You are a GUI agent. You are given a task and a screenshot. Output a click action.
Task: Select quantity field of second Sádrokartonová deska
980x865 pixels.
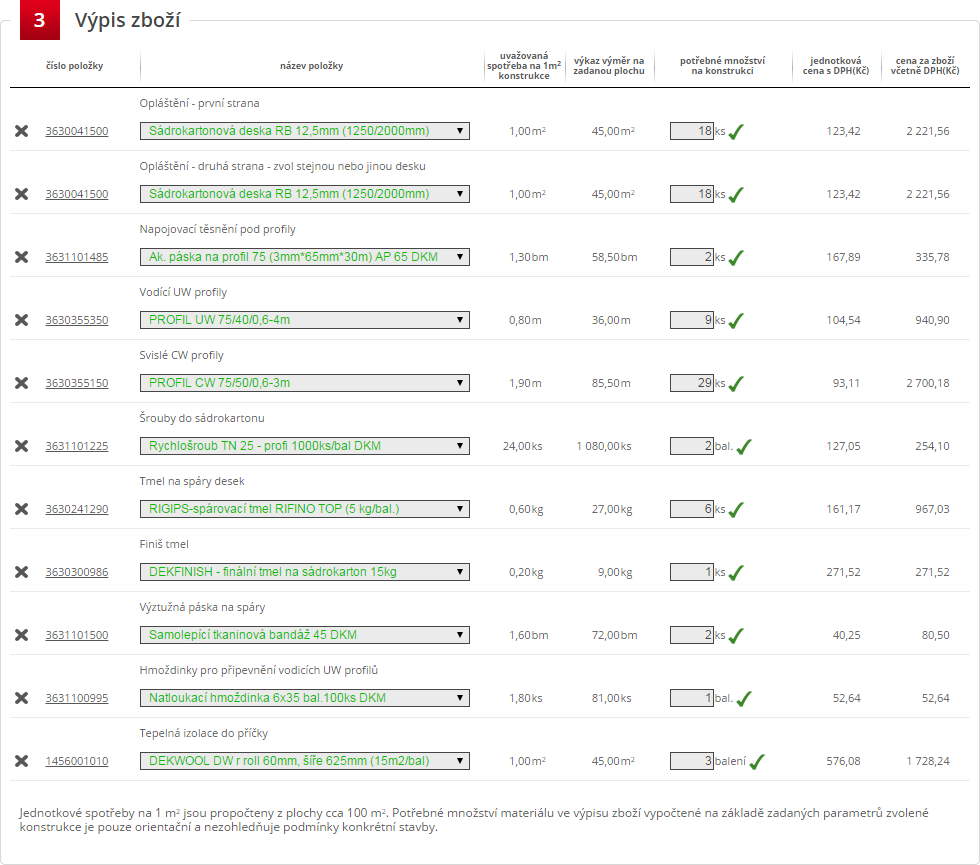coord(692,194)
